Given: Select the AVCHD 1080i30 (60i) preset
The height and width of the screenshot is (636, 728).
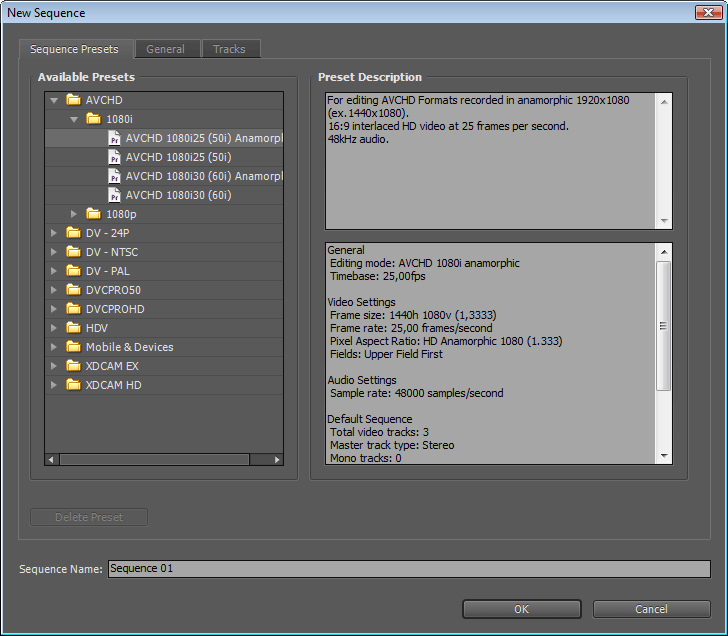Looking at the screenshot, I should point(164,195).
